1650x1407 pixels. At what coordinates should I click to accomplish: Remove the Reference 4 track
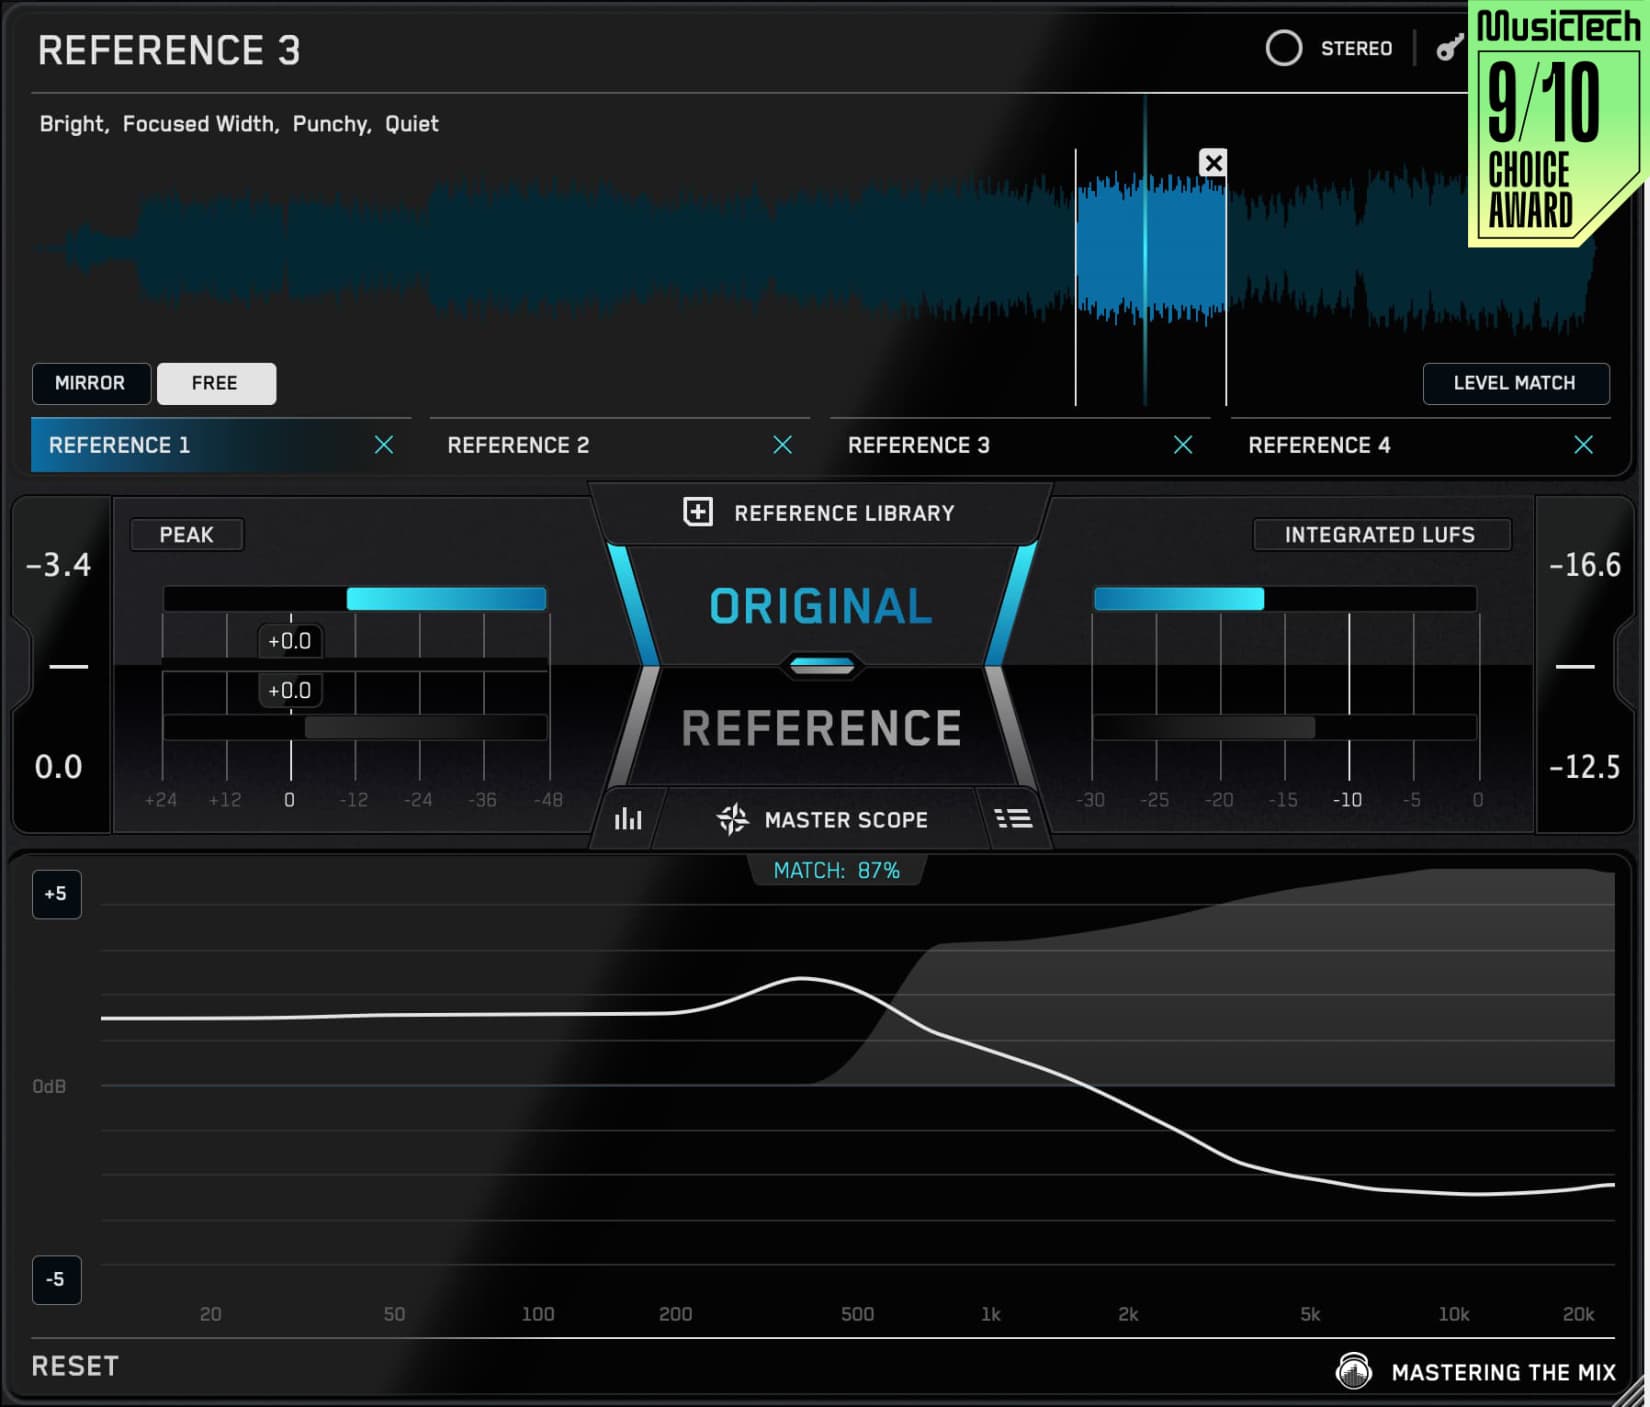[1583, 445]
